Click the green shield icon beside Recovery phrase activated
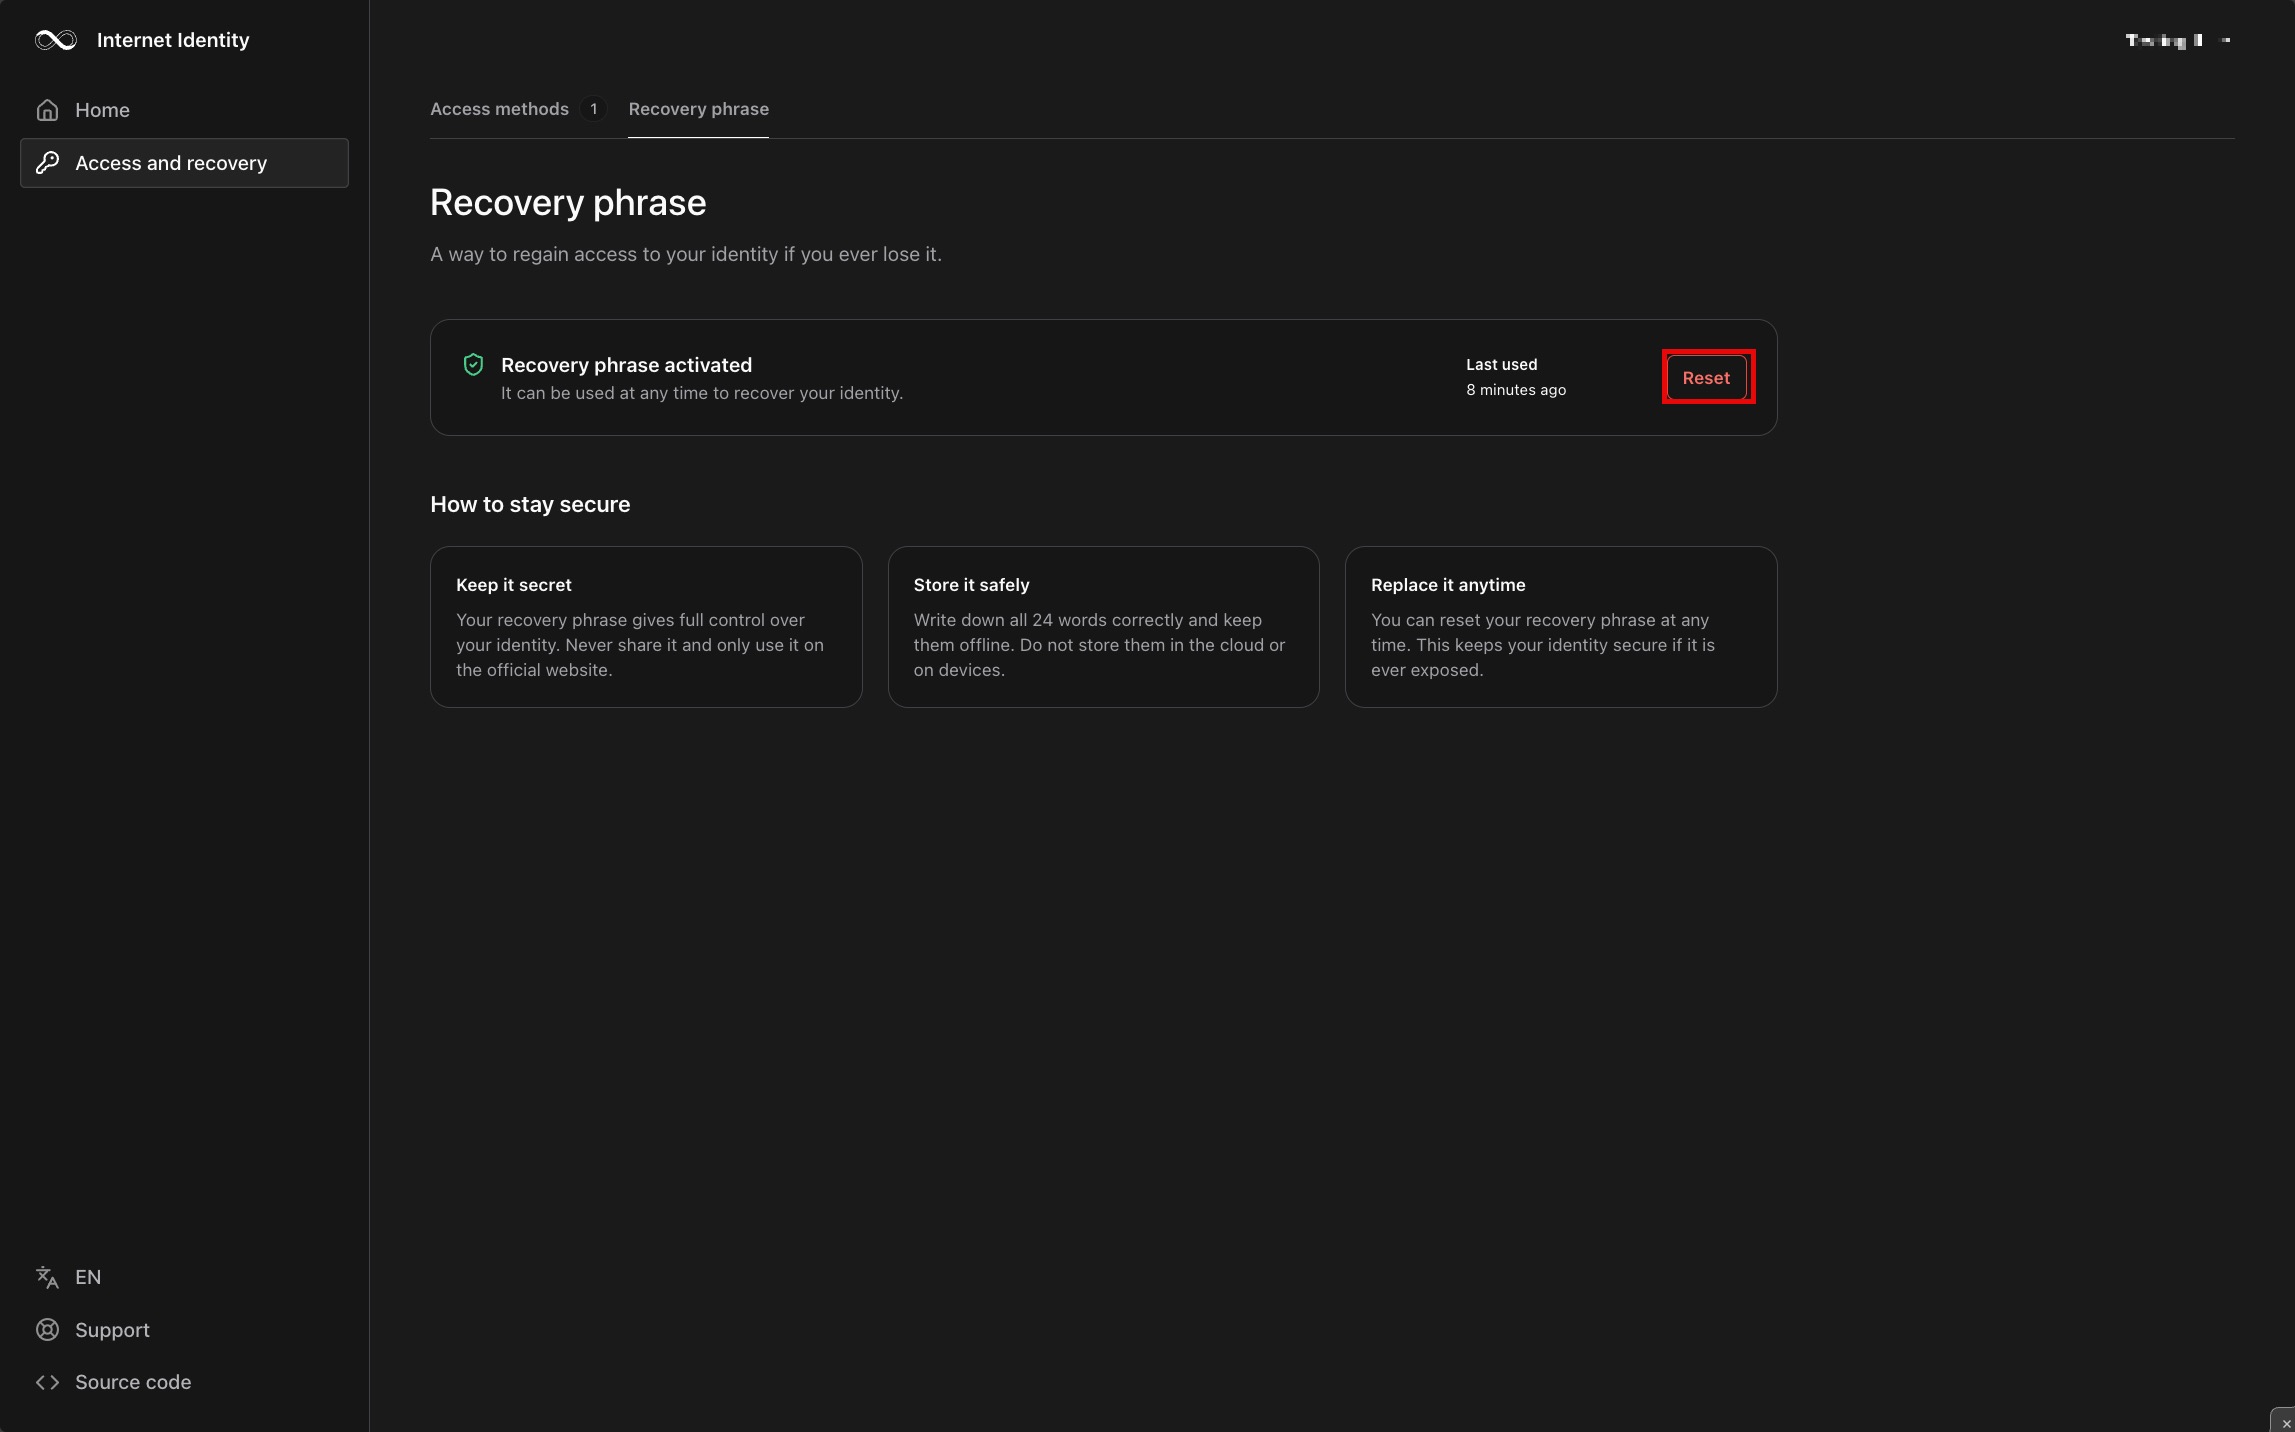Screen dimensions: 2295x1432 (473, 365)
